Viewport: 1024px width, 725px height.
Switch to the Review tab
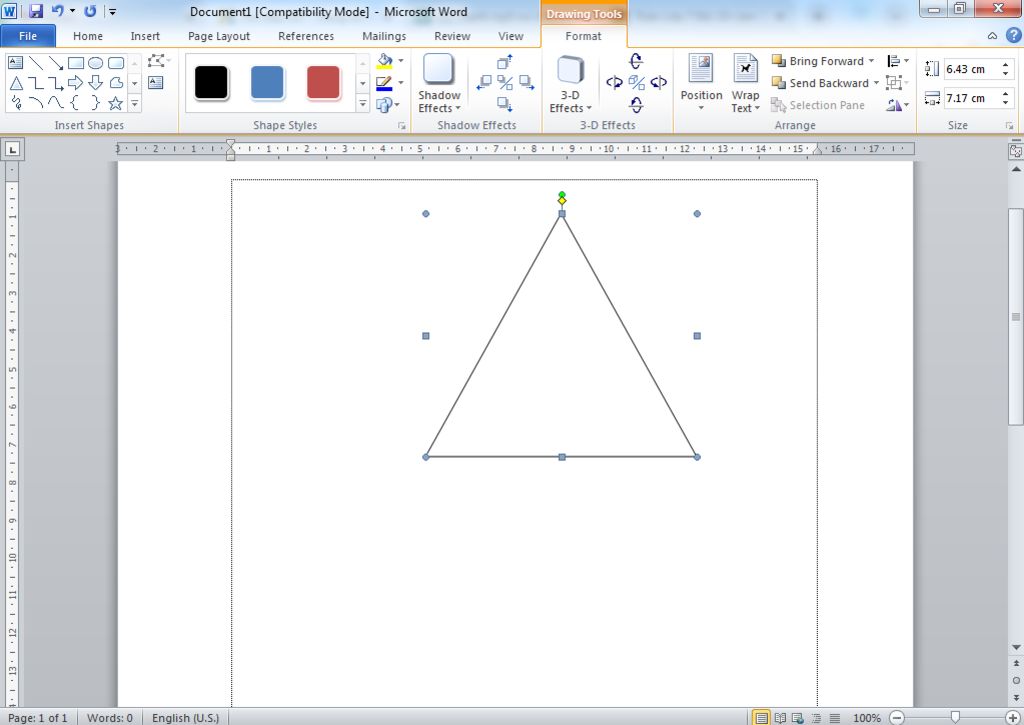coord(452,36)
